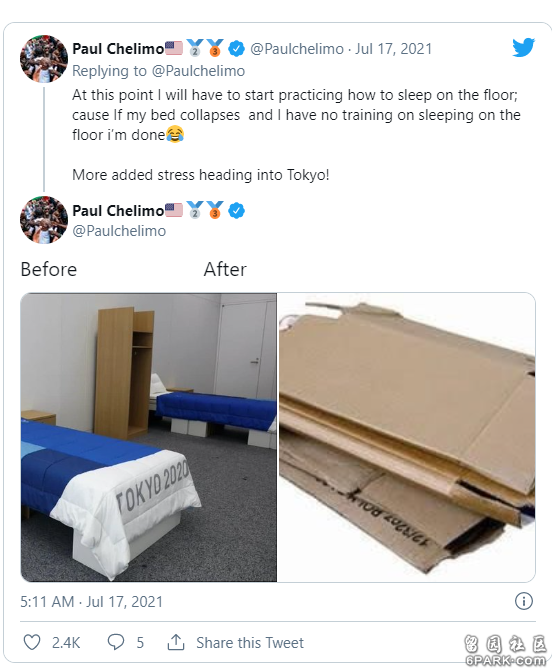Click the 6PARK.com watermark logo
This screenshot has height=668, width=552.
coord(506,650)
